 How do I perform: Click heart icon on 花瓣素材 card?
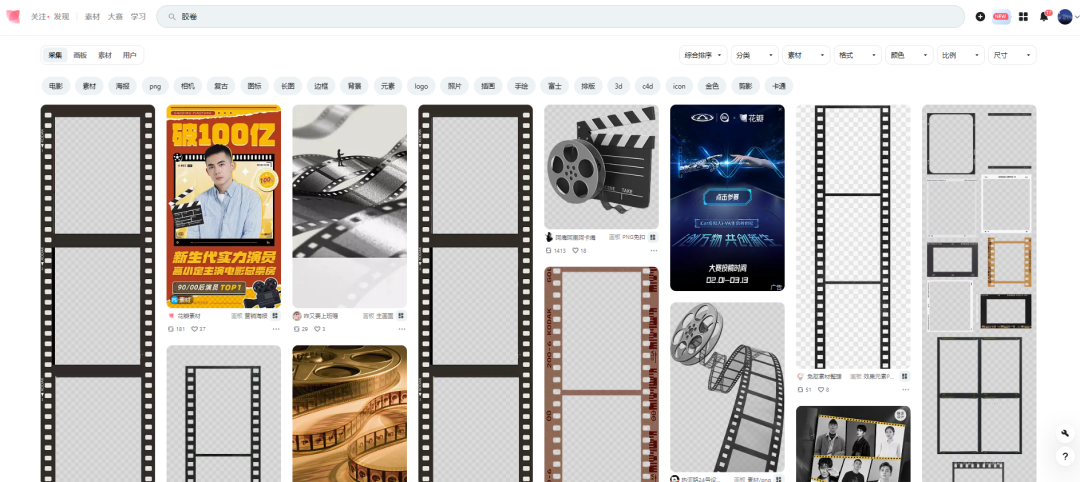point(194,329)
